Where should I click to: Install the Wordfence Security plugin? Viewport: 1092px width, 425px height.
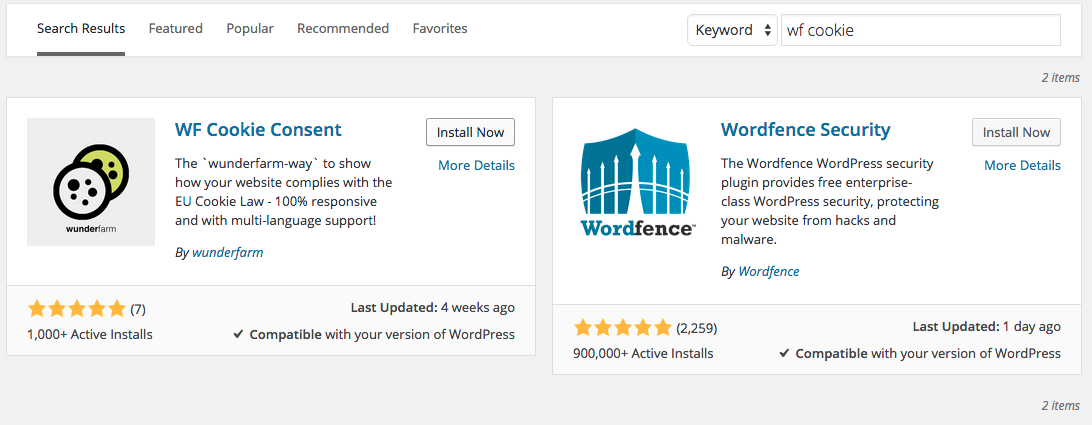pyautogui.click(x=1016, y=132)
